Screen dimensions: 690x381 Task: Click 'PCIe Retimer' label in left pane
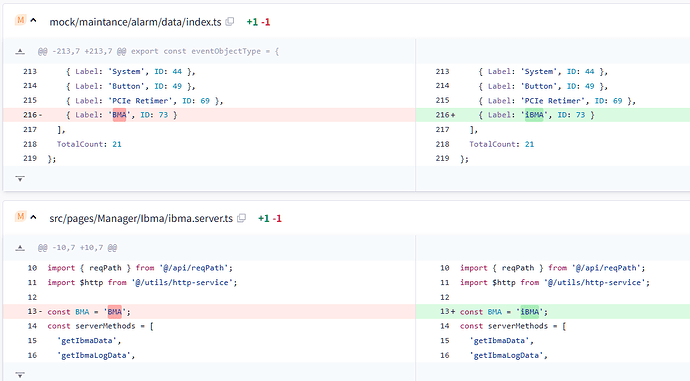click(141, 101)
